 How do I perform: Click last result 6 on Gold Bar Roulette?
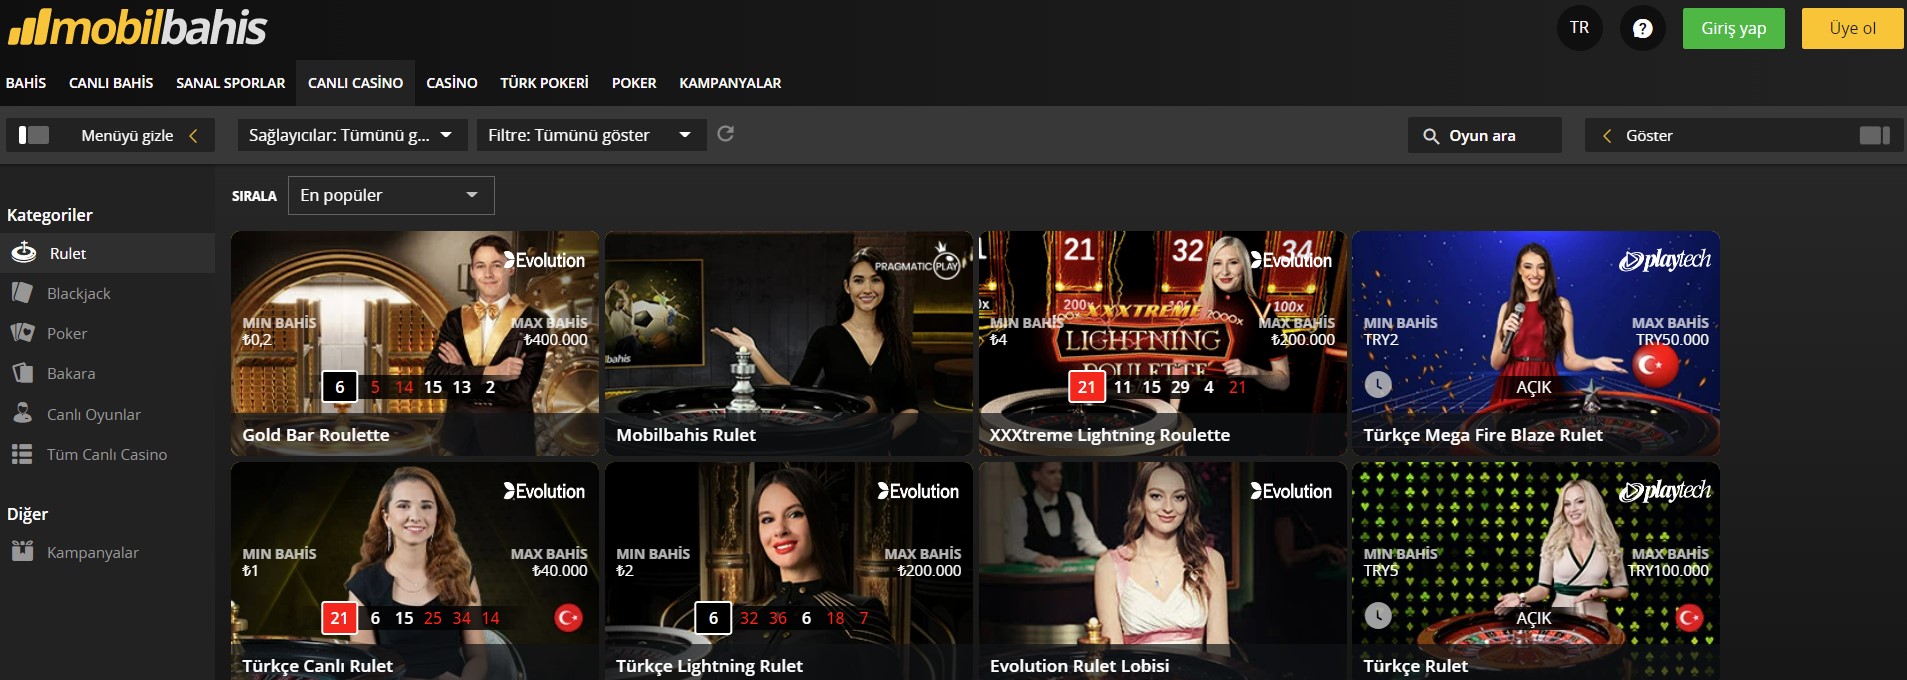point(339,387)
